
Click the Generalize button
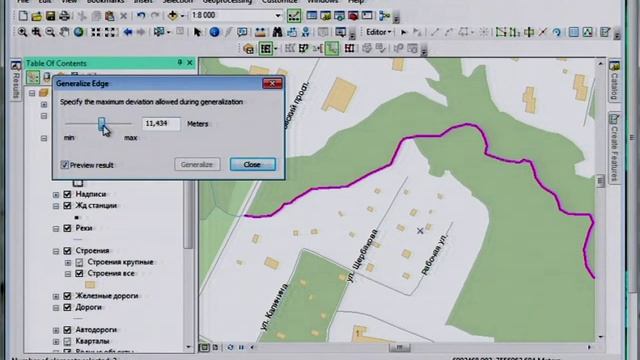197,164
